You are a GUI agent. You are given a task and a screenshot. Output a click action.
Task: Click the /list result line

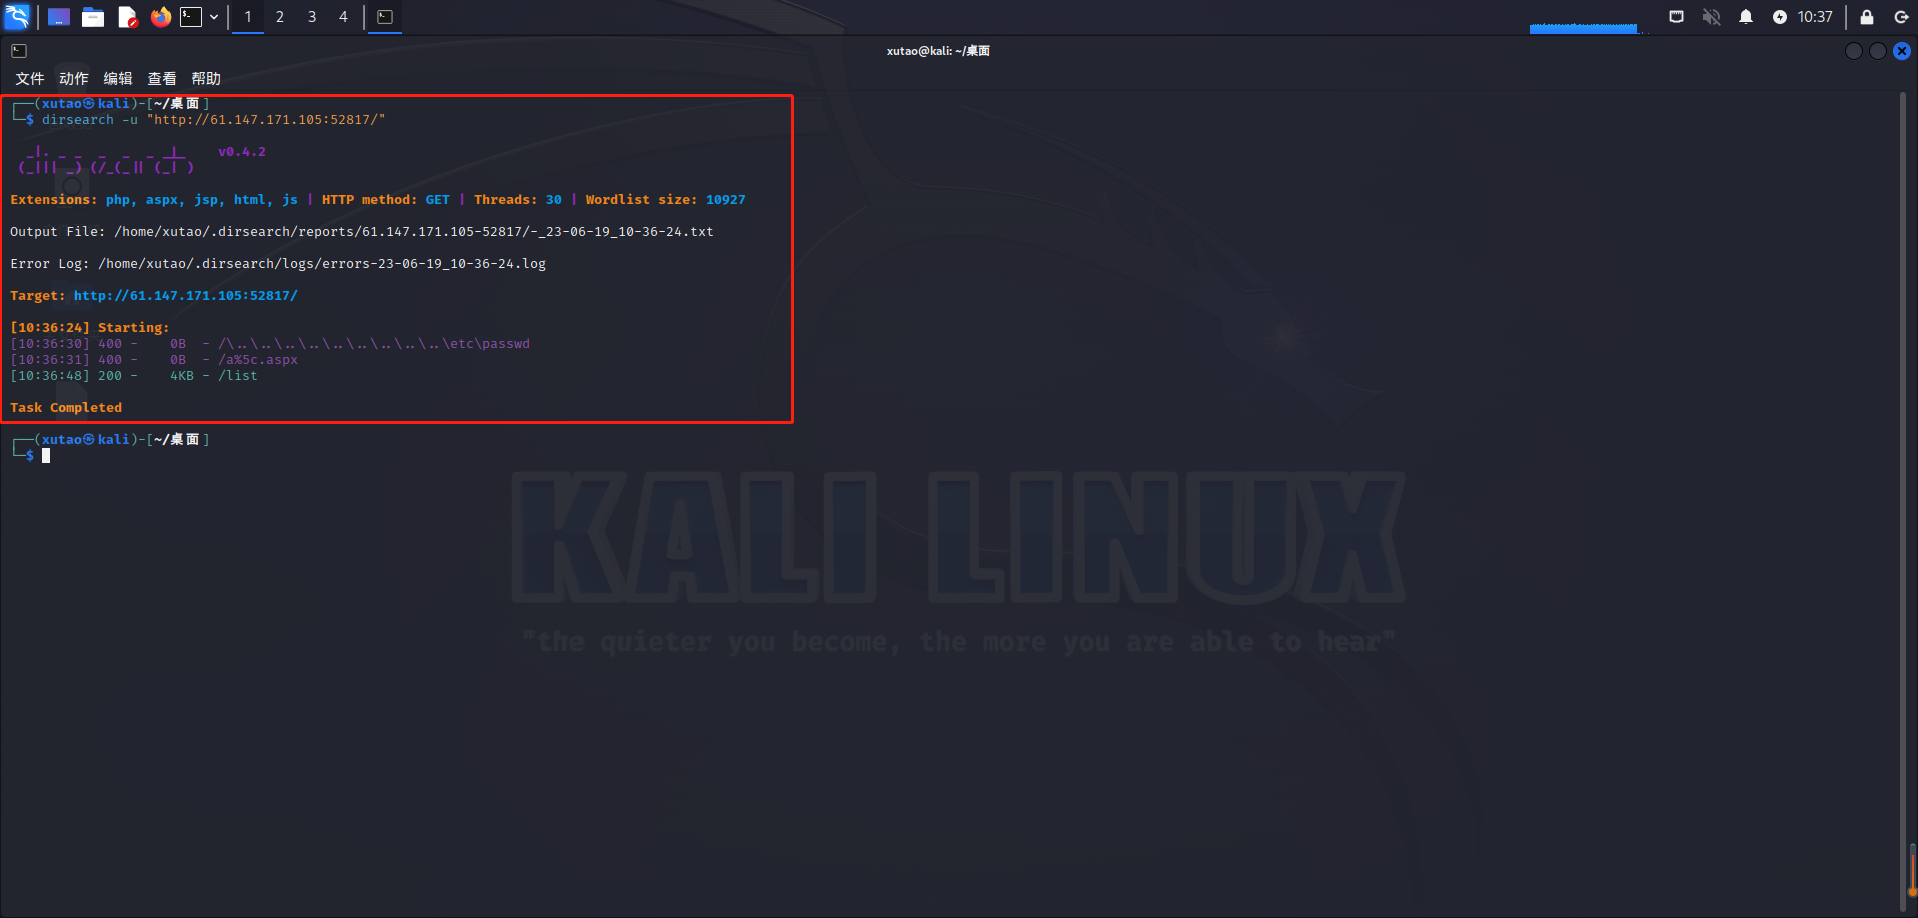134,376
